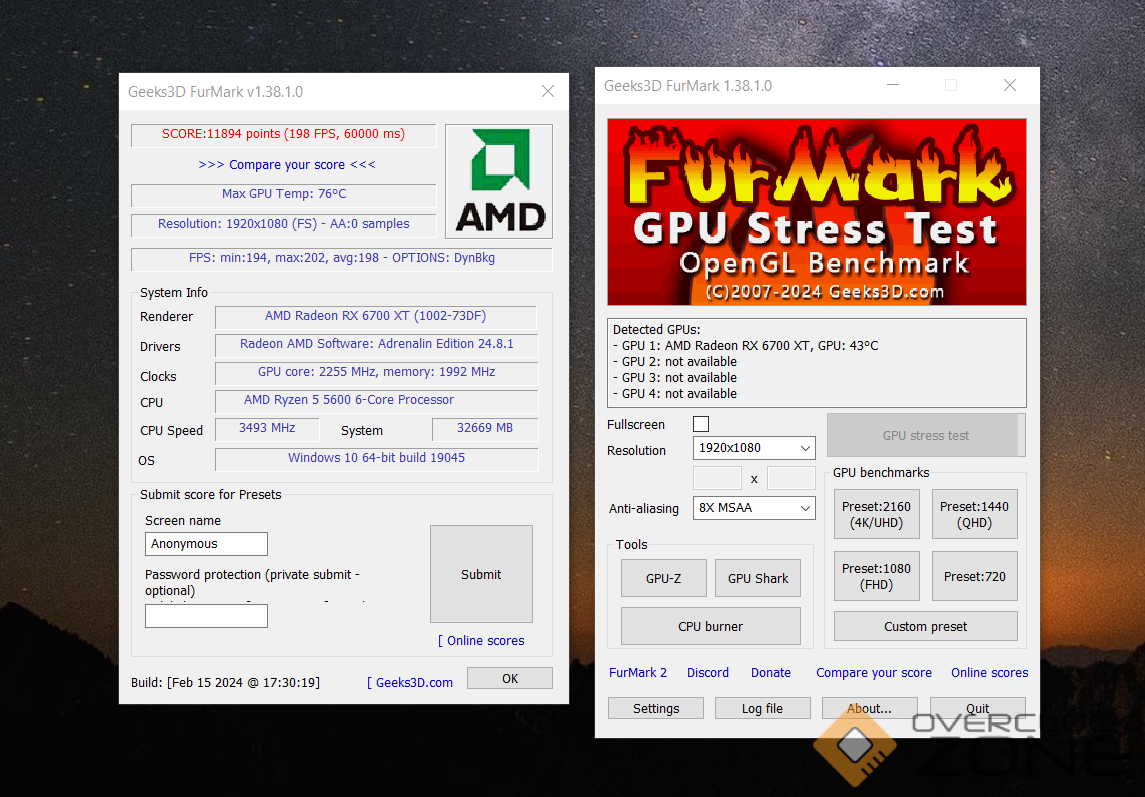Viewport: 1145px width, 797px height.
Task: Open '[ Online scores' link in score window
Action: point(481,641)
